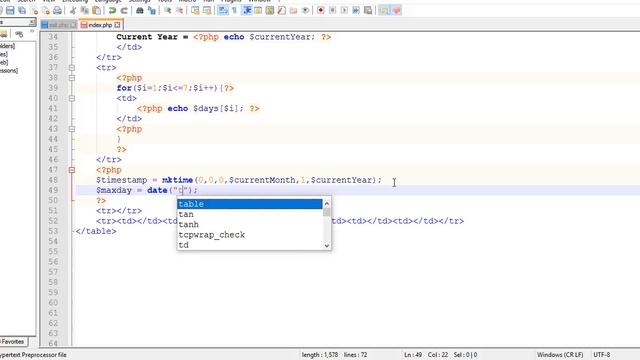The height and width of the screenshot is (360, 640).
Task: Close the index.php tab
Action: (x=118, y=25)
